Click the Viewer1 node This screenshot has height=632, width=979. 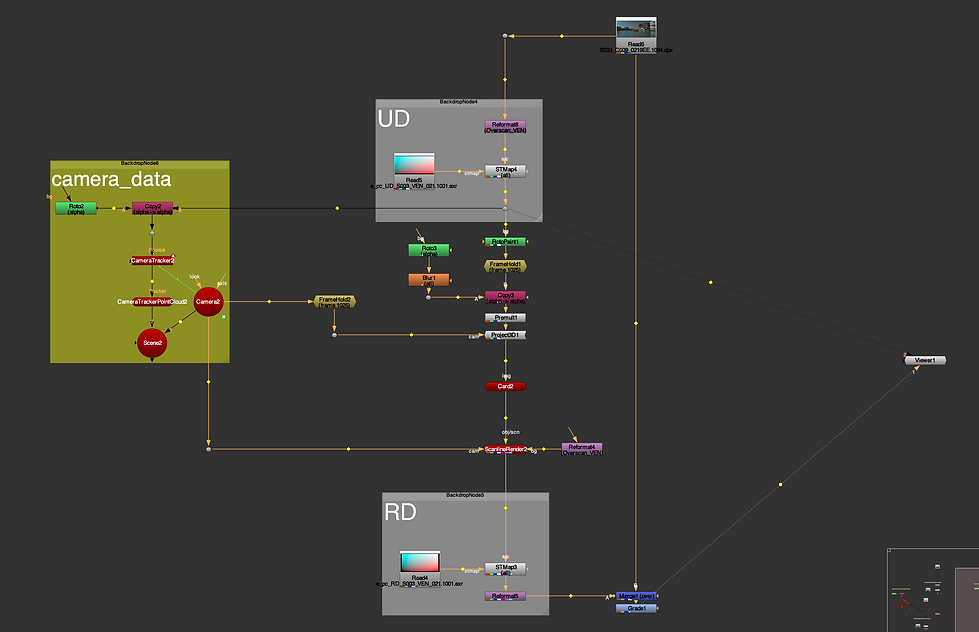925,360
